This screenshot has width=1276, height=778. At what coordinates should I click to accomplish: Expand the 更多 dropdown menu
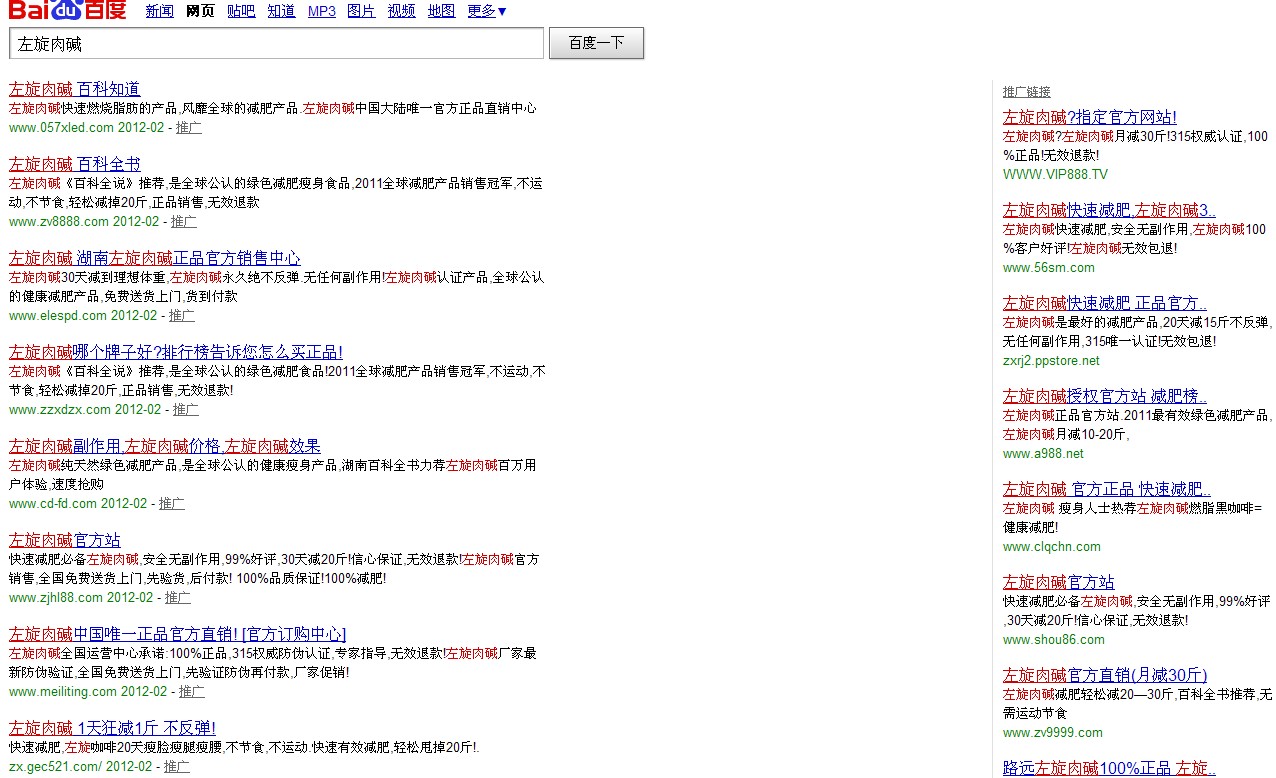pyautogui.click(x=487, y=11)
